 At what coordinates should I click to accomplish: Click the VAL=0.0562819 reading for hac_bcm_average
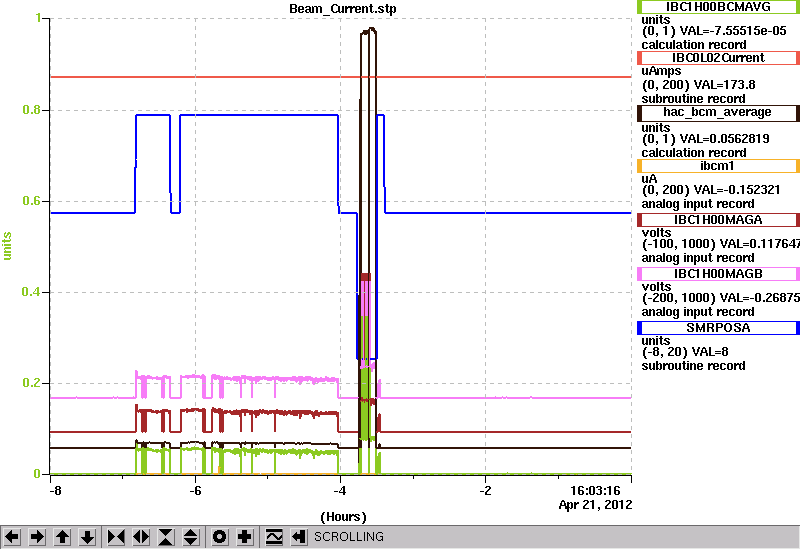pyautogui.click(x=724, y=139)
